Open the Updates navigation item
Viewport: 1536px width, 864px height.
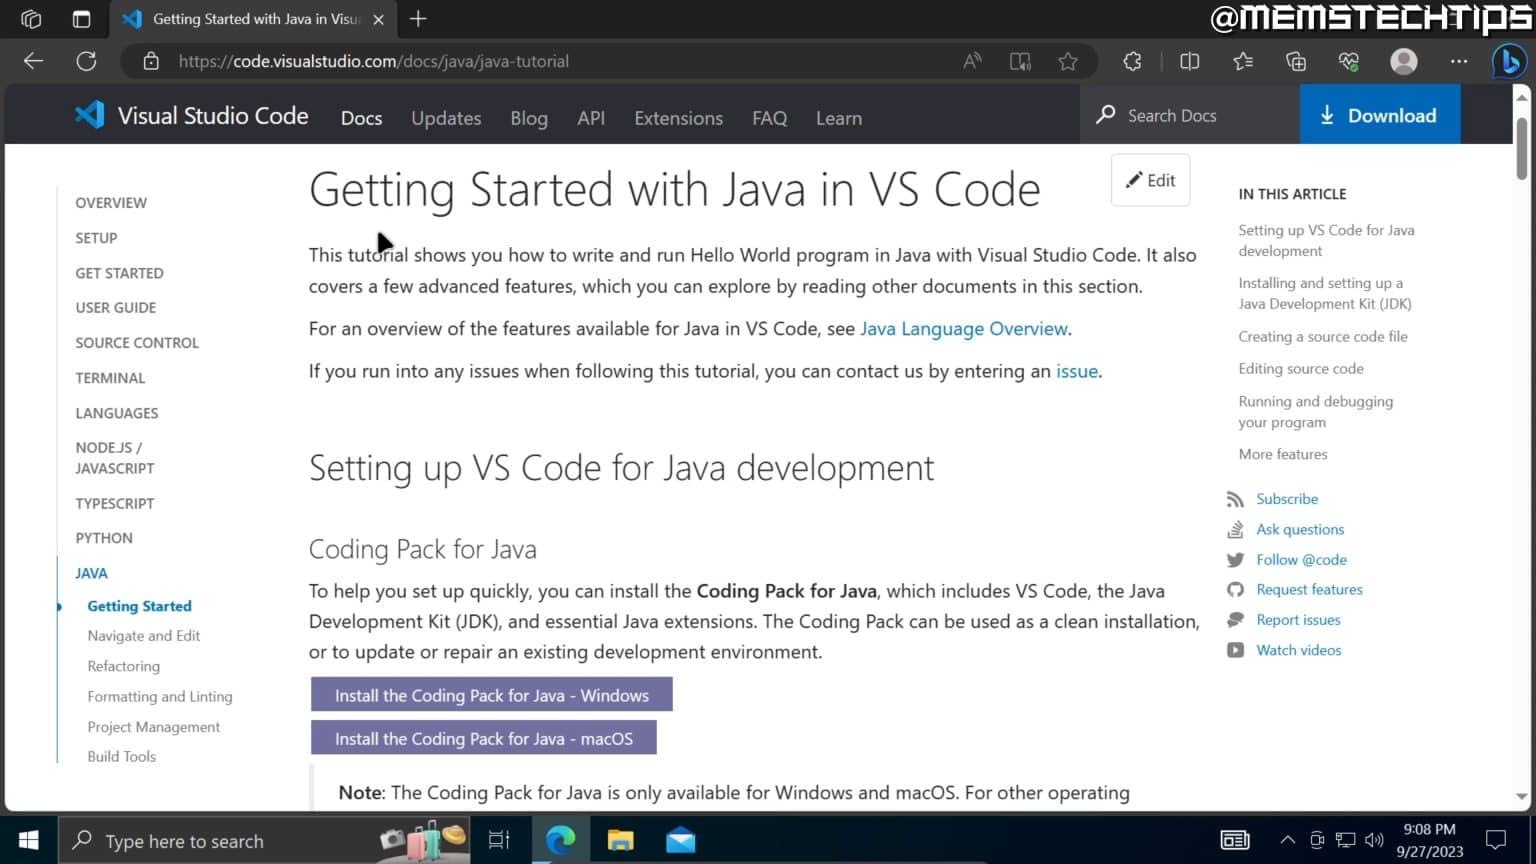point(446,118)
